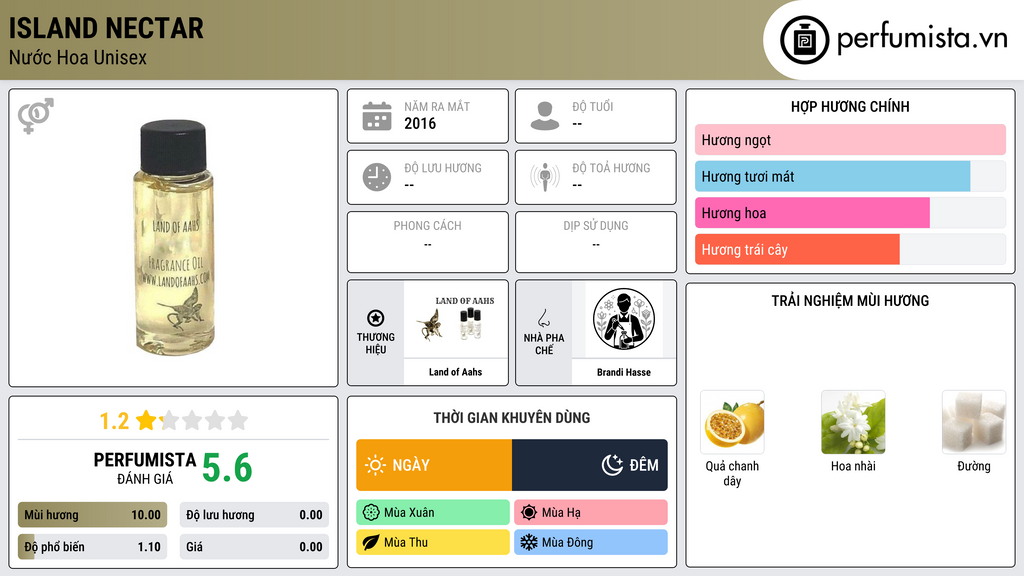Click the yellow star in the rating
Screen dimensions: 1024x576
tap(146, 420)
